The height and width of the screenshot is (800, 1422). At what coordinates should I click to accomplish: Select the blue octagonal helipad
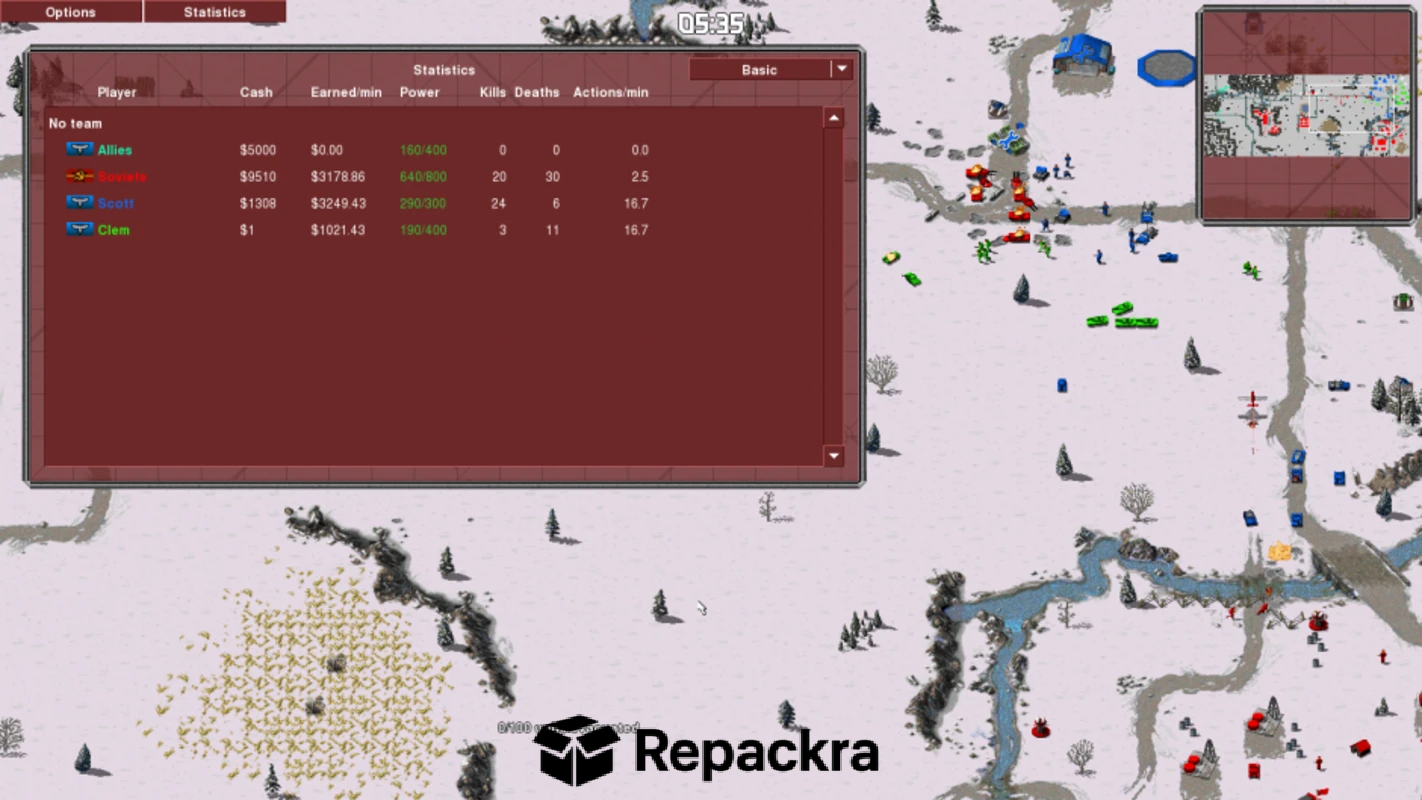[1167, 68]
